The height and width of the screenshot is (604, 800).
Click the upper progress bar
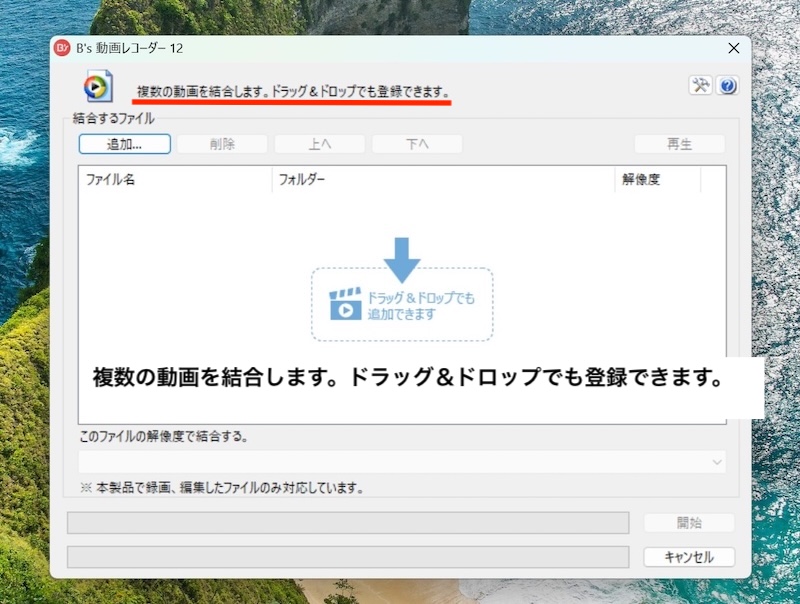point(348,523)
